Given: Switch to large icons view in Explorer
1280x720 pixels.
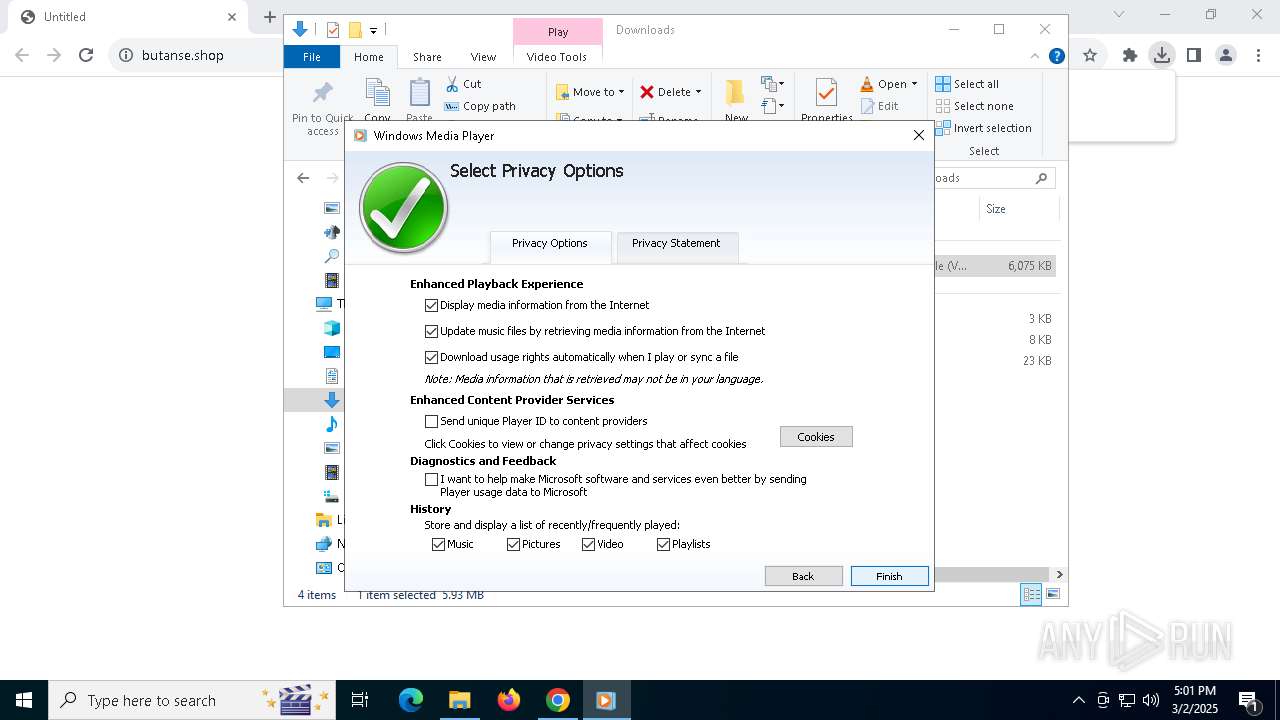Looking at the screenshot, I should [1053, 595].
